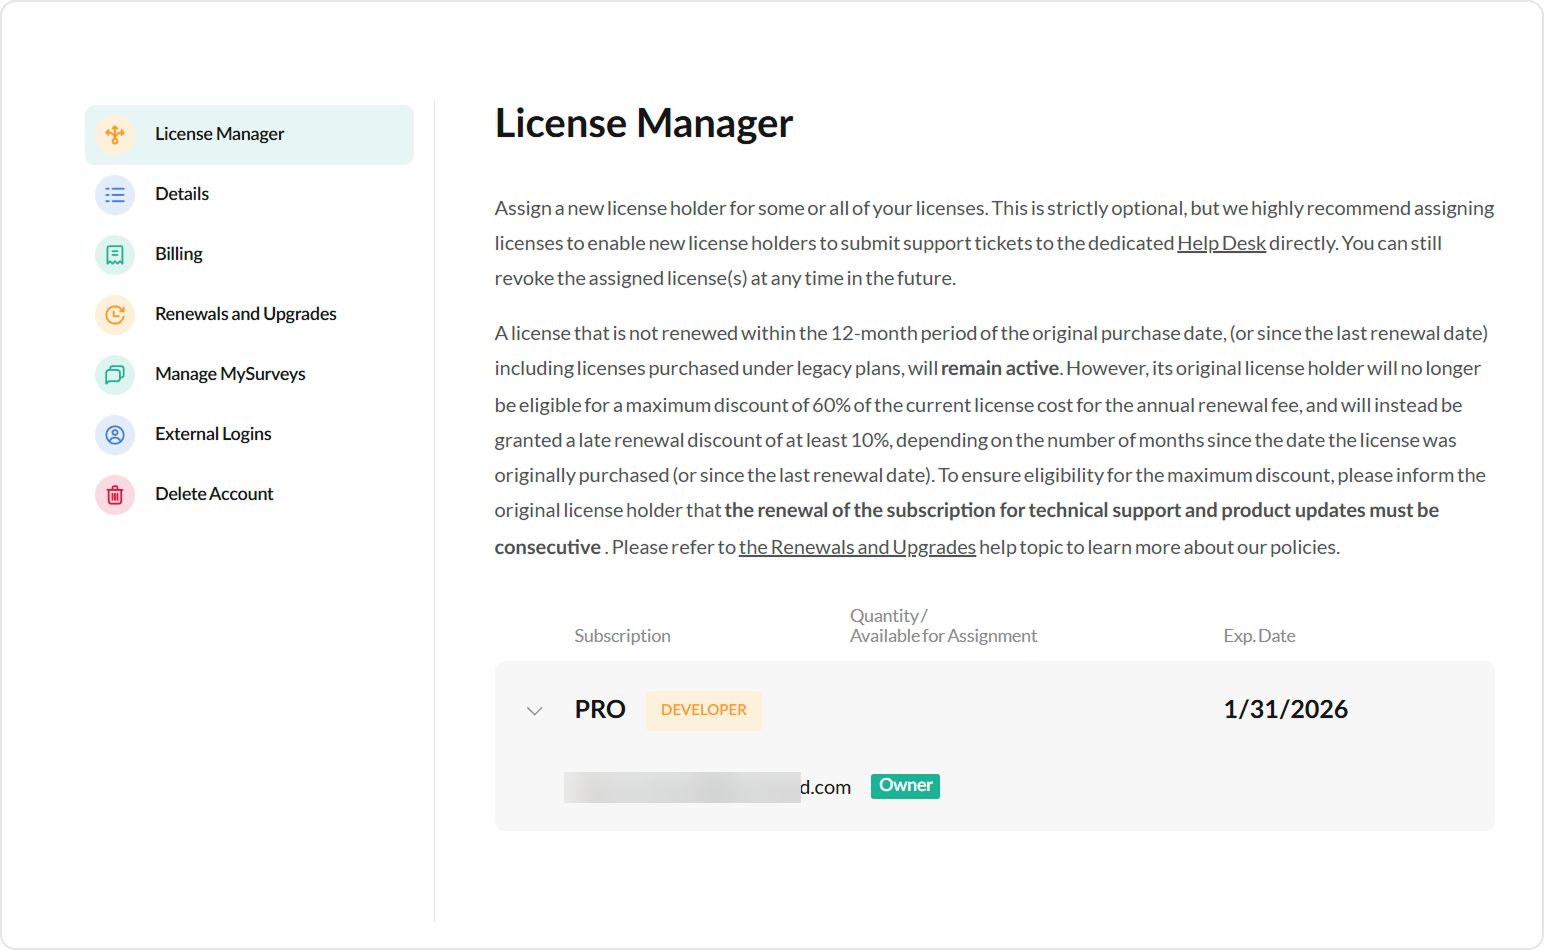Click the Renewals and Upgrades icon
This screenshot has width=1544, height=950.
115,314
